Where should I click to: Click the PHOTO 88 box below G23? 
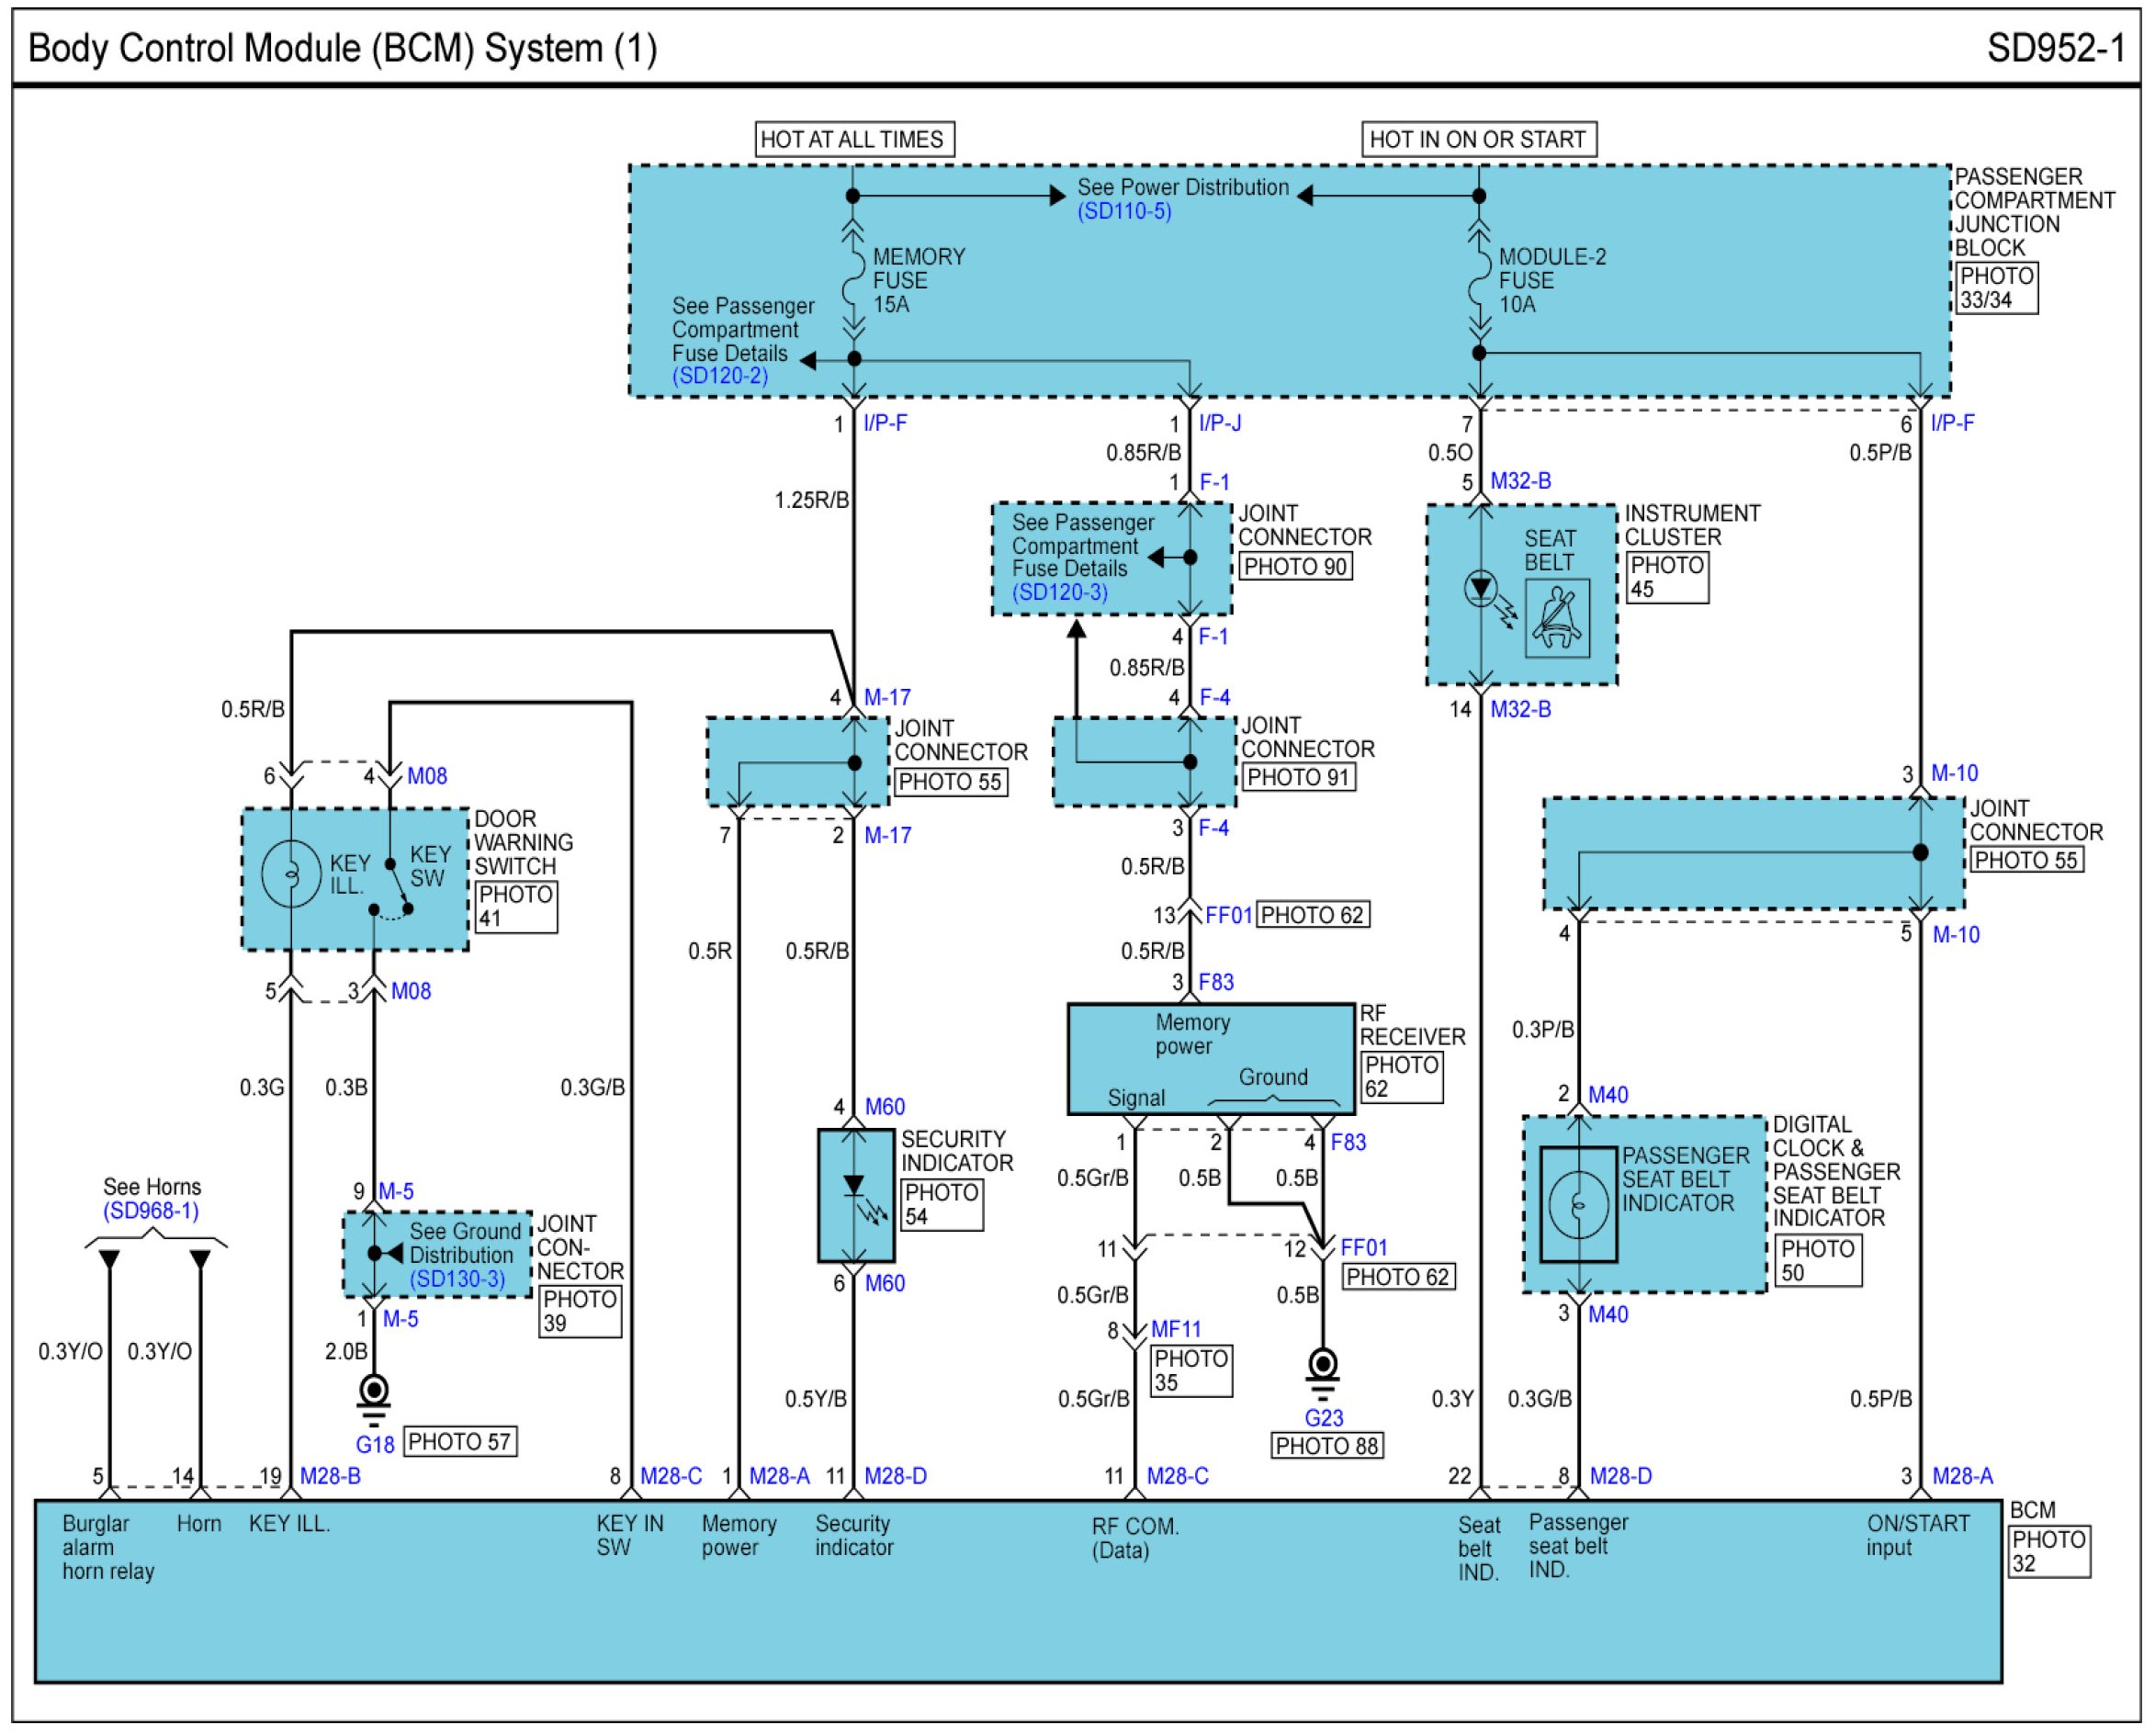(1327, 1445)
